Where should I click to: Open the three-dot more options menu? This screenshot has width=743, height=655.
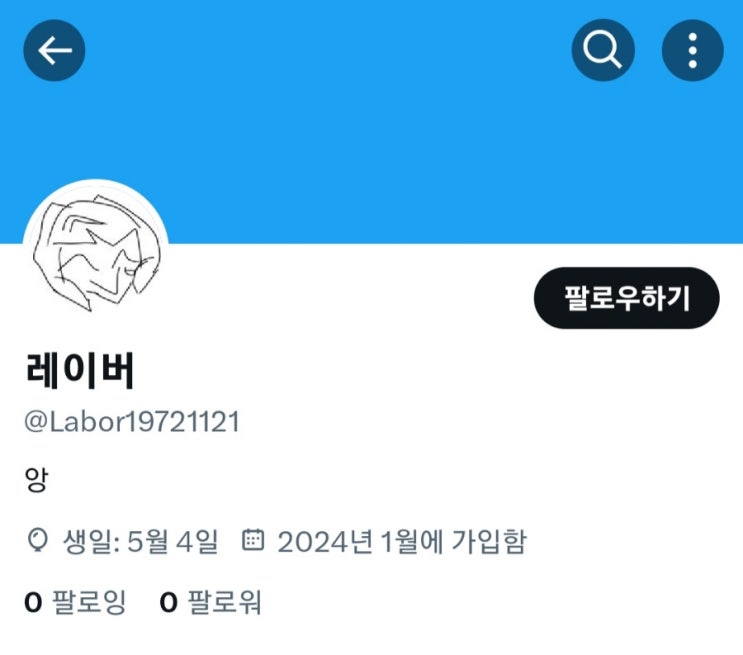coord(692,50)
